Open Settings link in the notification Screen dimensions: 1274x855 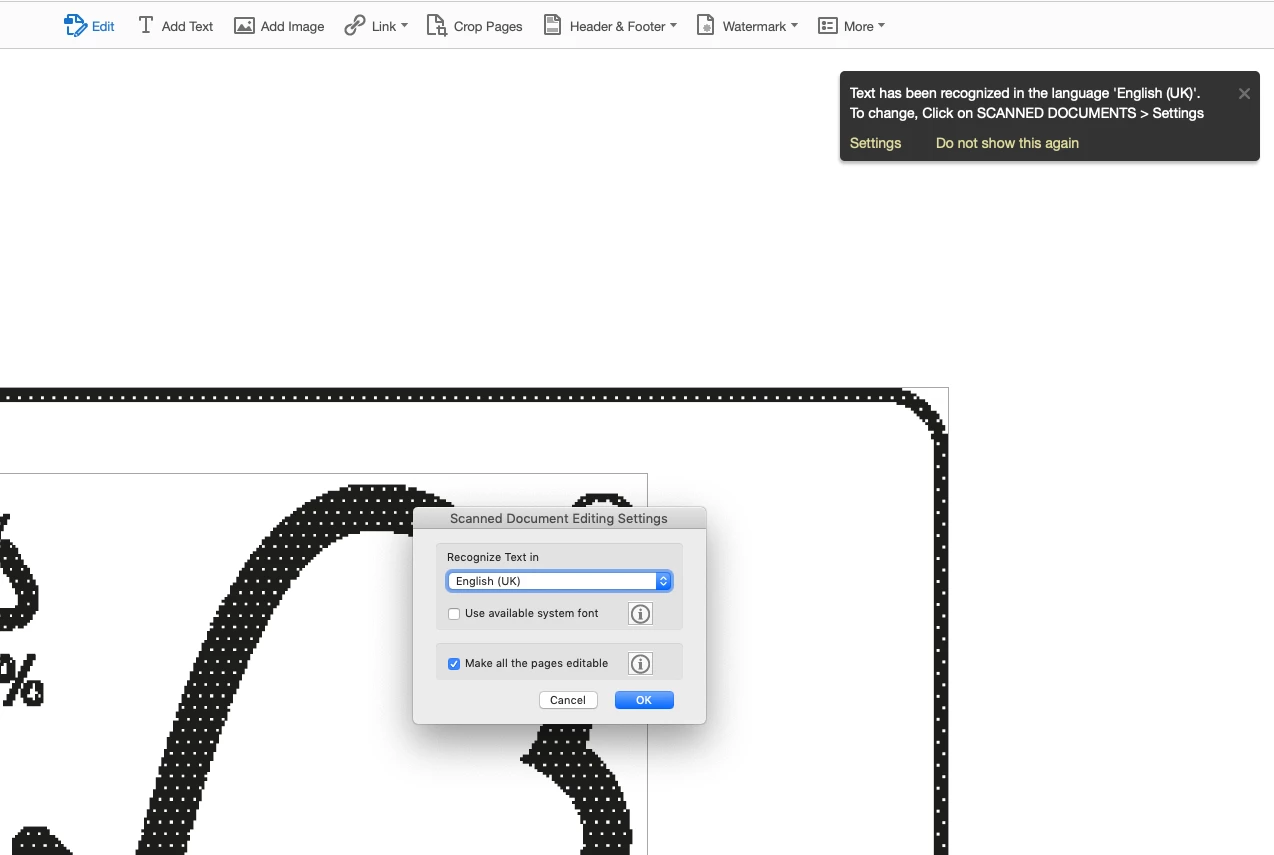876,143
